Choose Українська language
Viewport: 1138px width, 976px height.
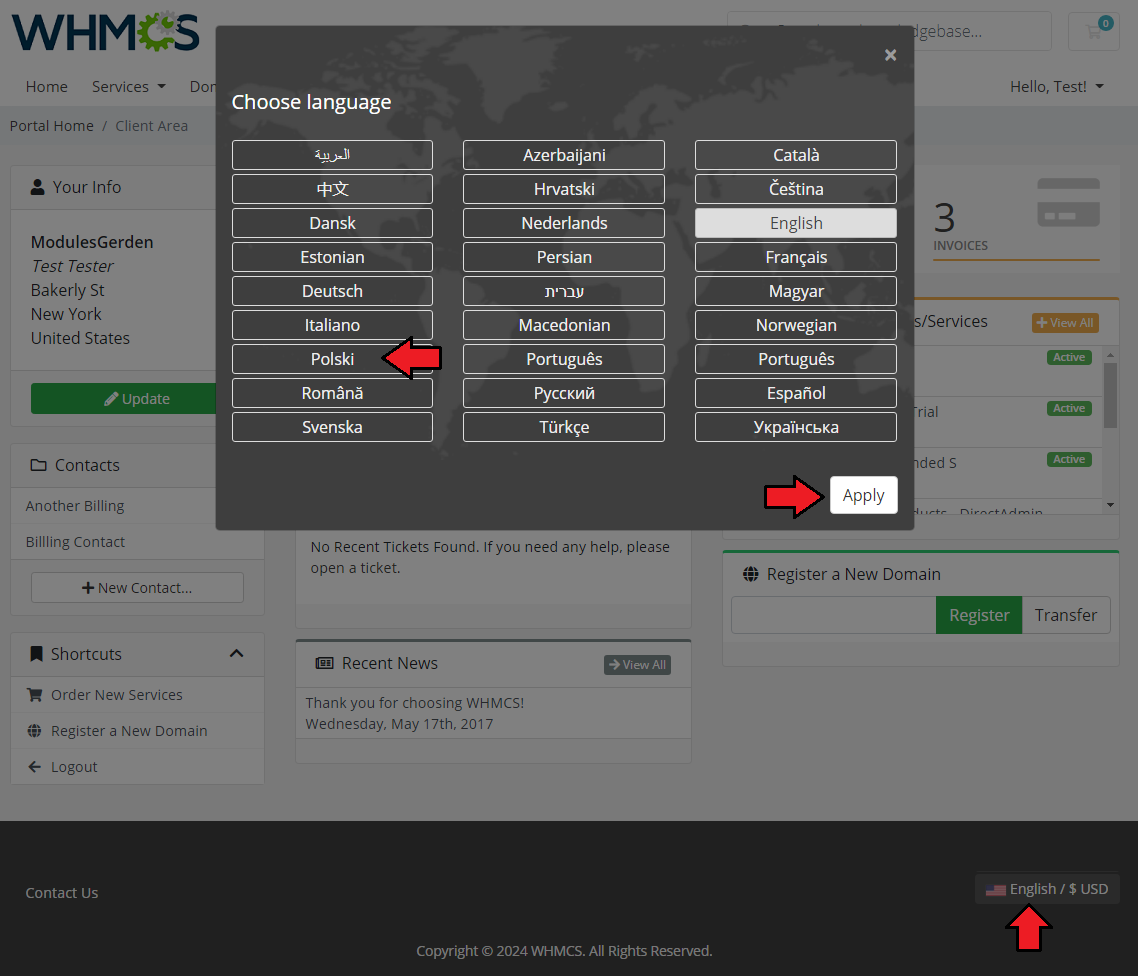point(796,427)
